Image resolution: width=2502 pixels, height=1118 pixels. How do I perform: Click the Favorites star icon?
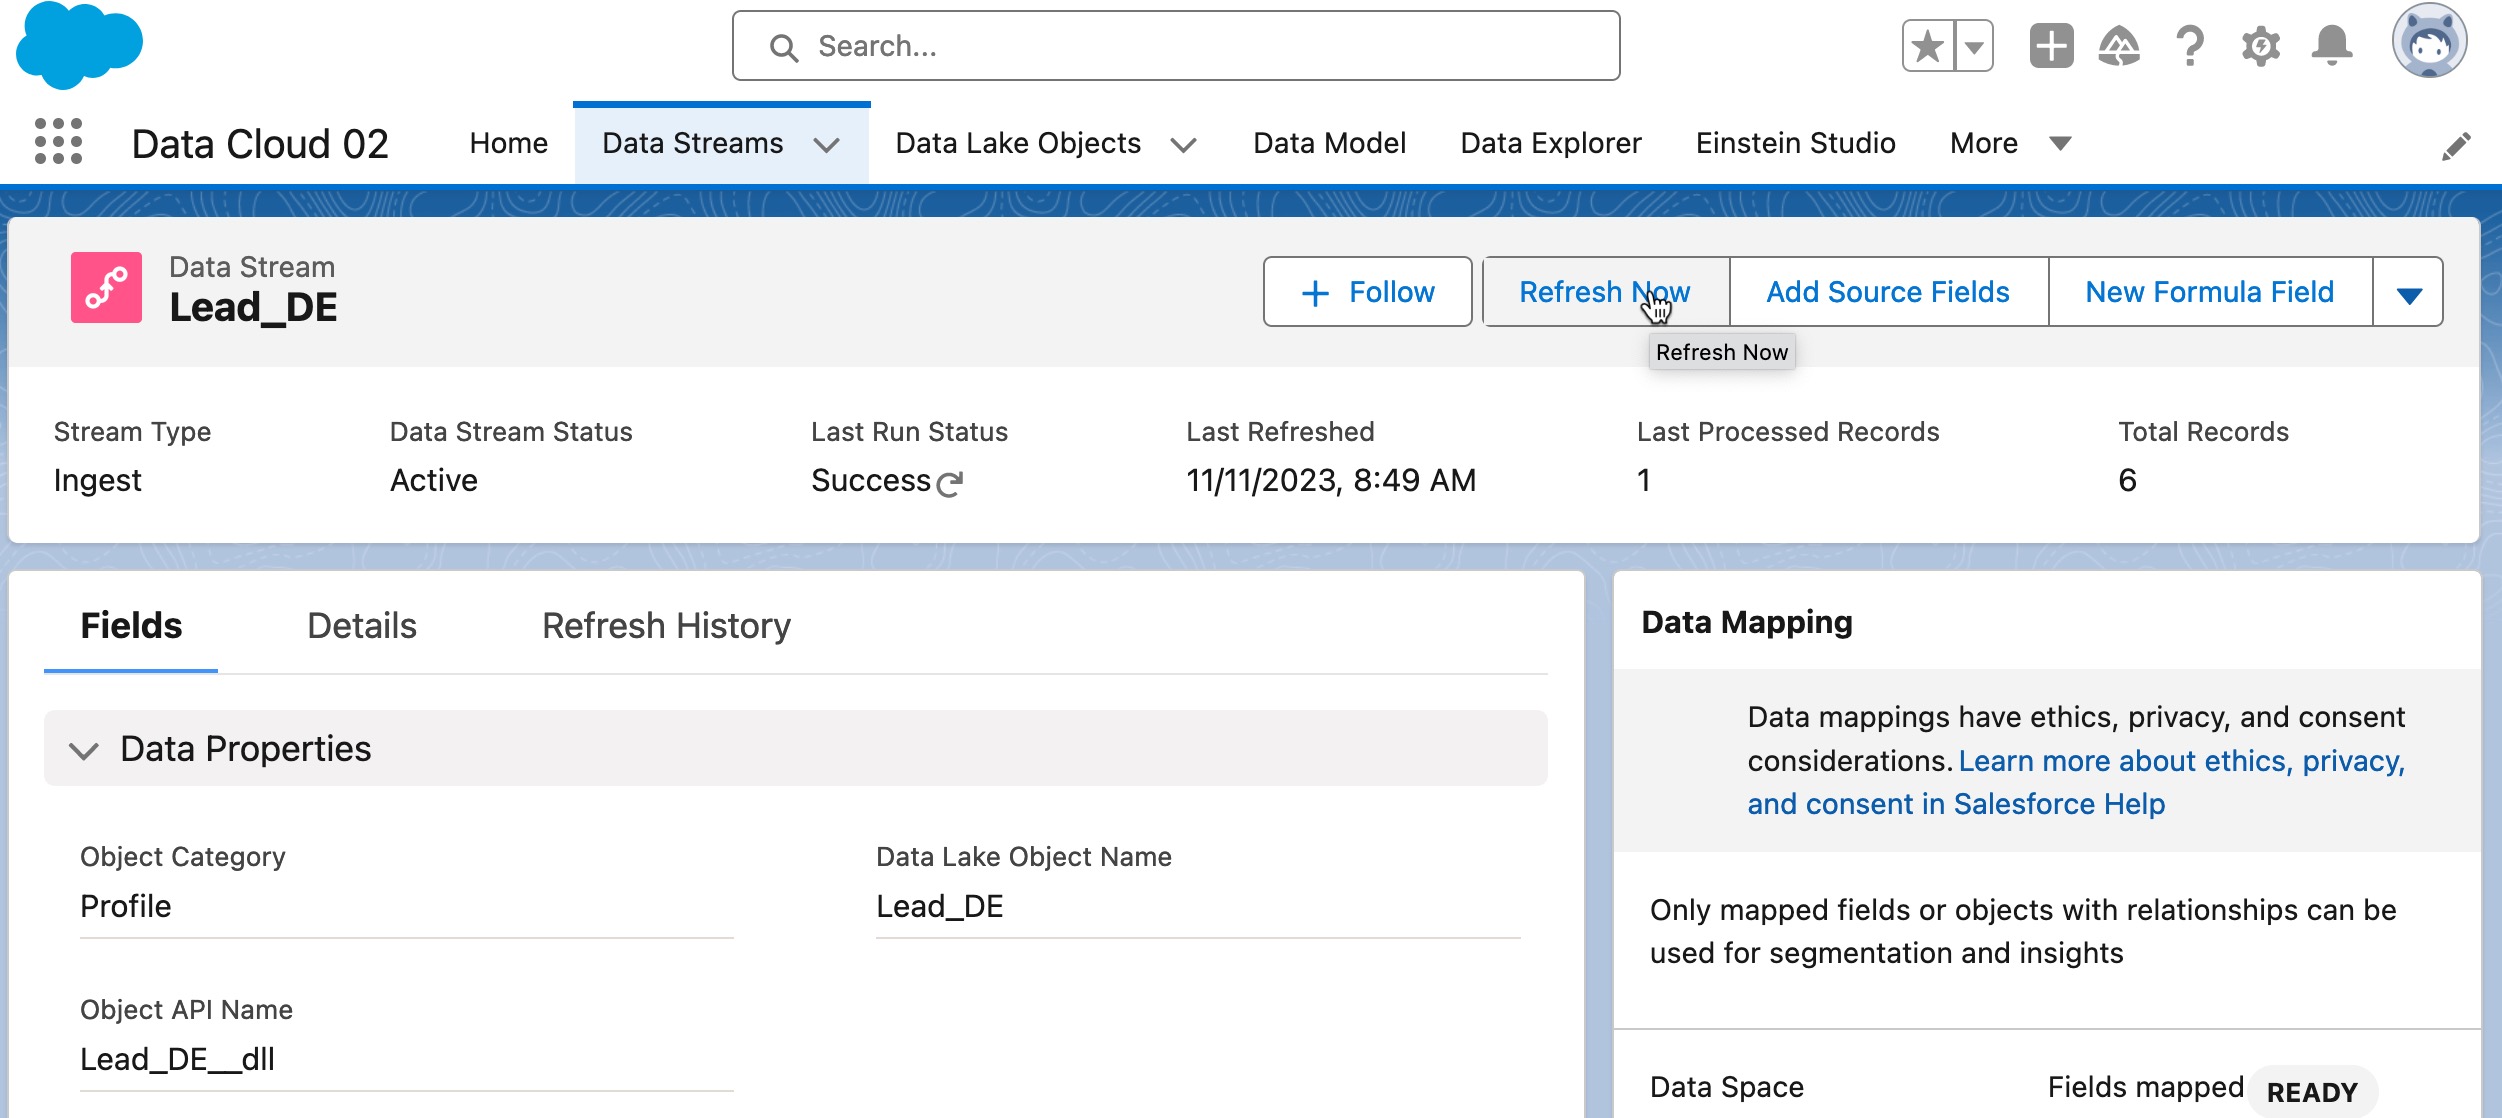click(1927, 46)
